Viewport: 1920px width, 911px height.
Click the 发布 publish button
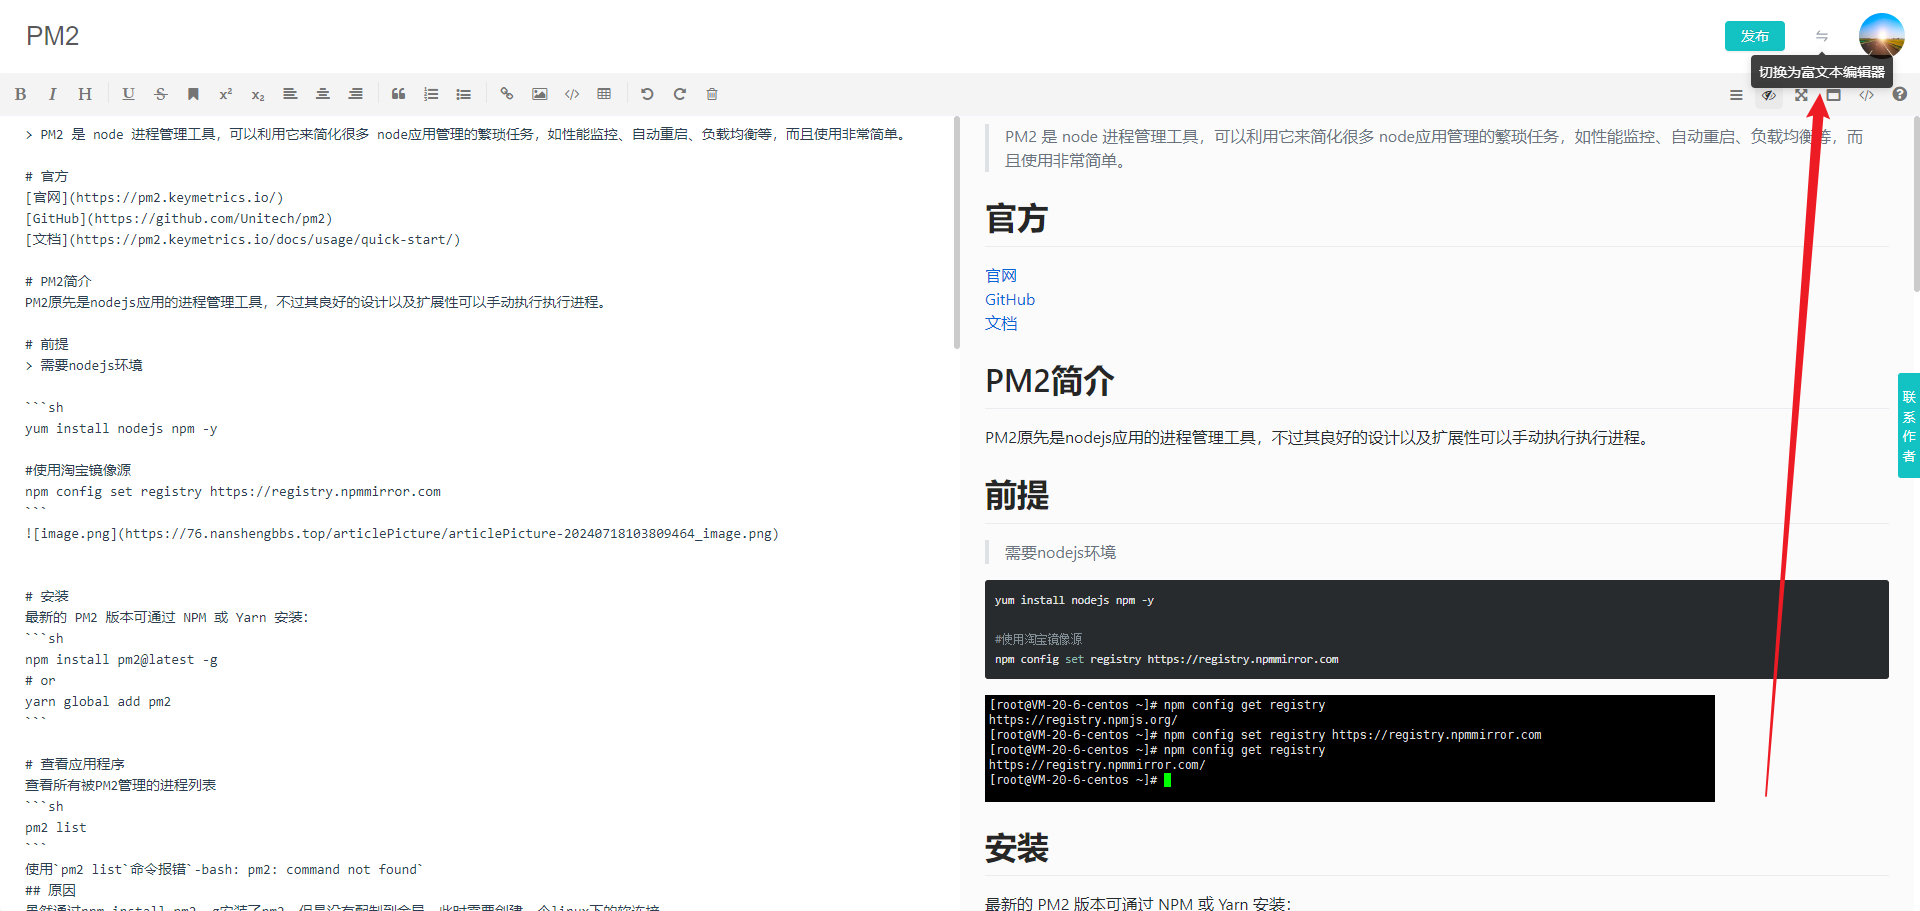pos(1754,36)
